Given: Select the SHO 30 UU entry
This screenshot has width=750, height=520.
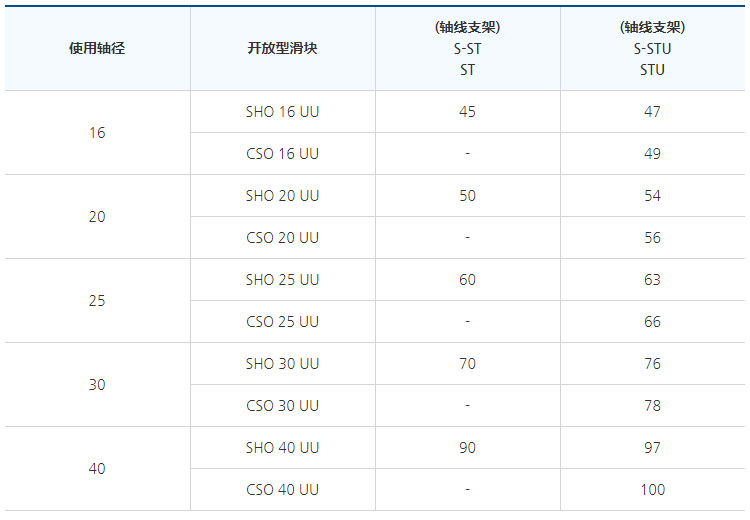Looking at the screenshot, I should tap(282, 364).
